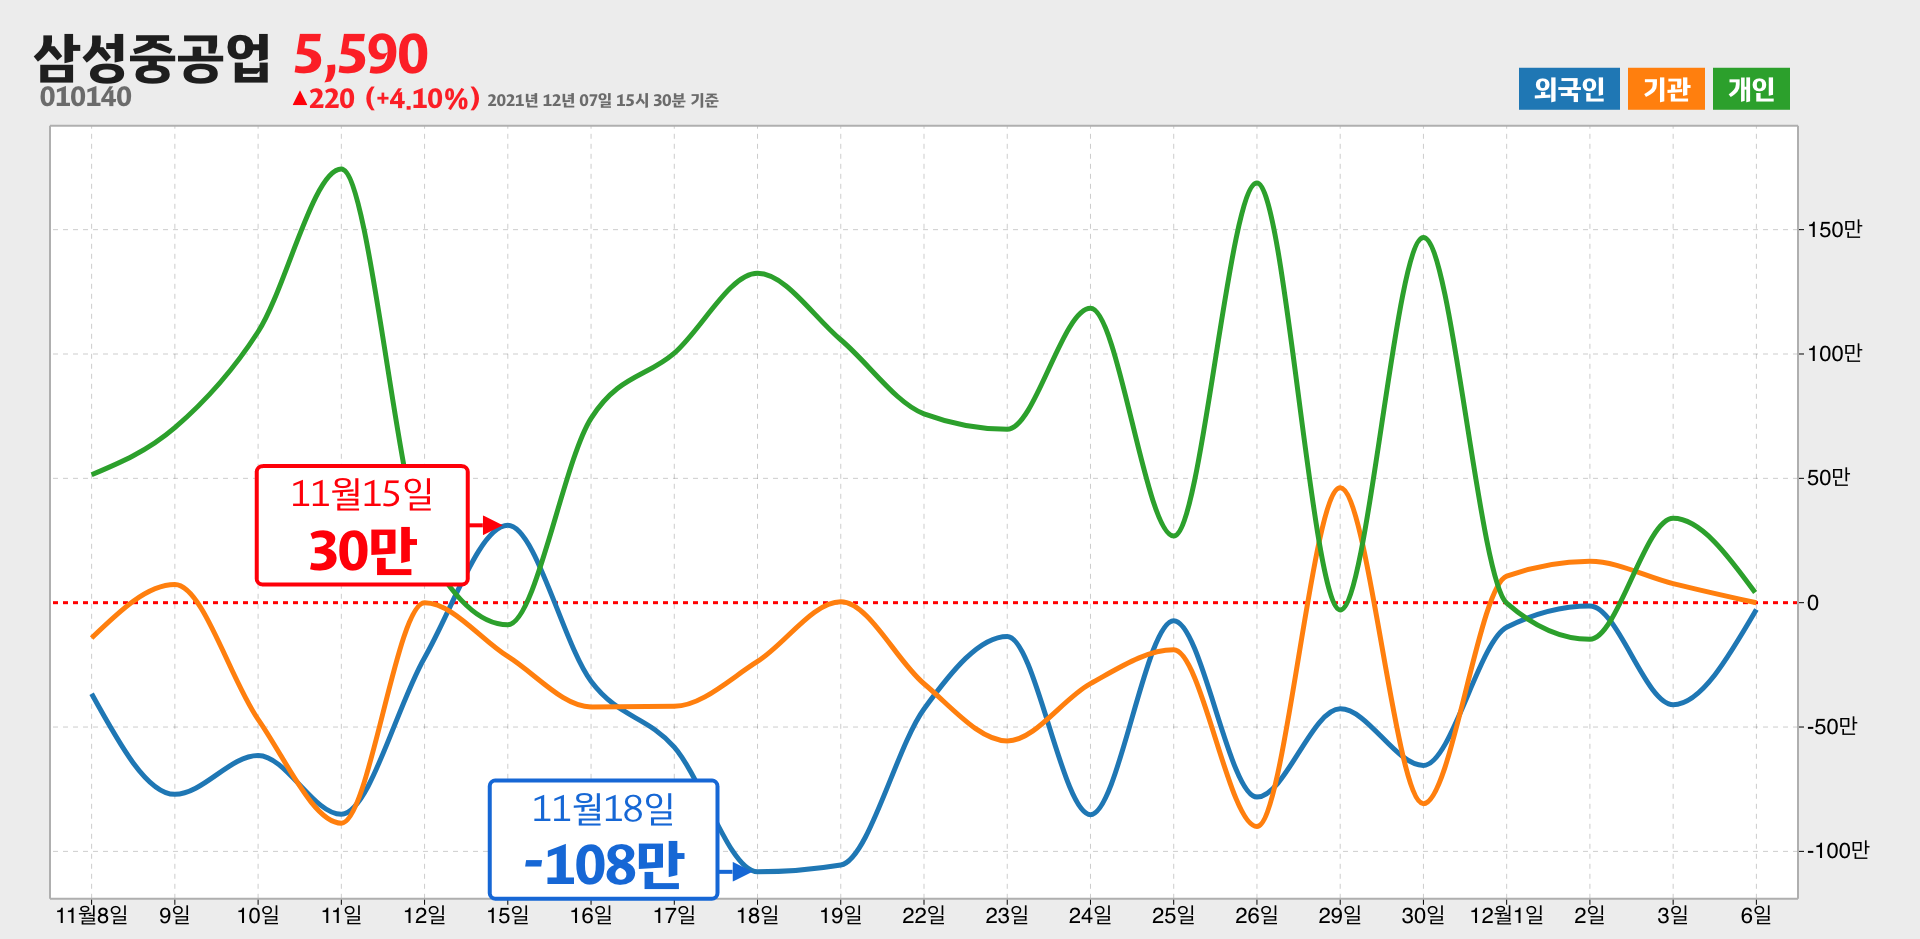Screen dimensions: 1920x939
Task: Click the 50만 y-axis label
Action: 1828,478
